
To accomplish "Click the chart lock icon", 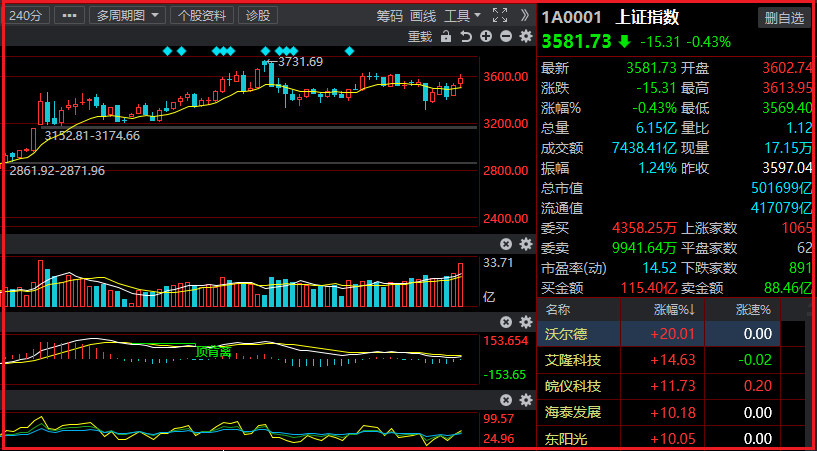I will click(446, 37).
